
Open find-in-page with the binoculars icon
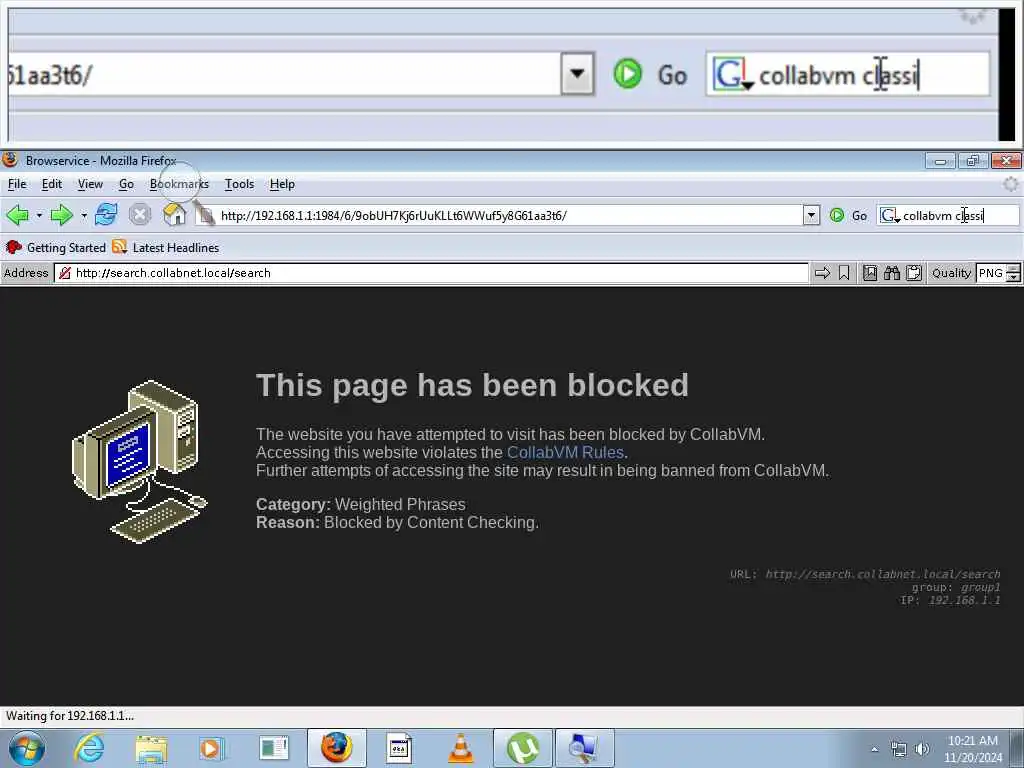click(x=891, y=273)
